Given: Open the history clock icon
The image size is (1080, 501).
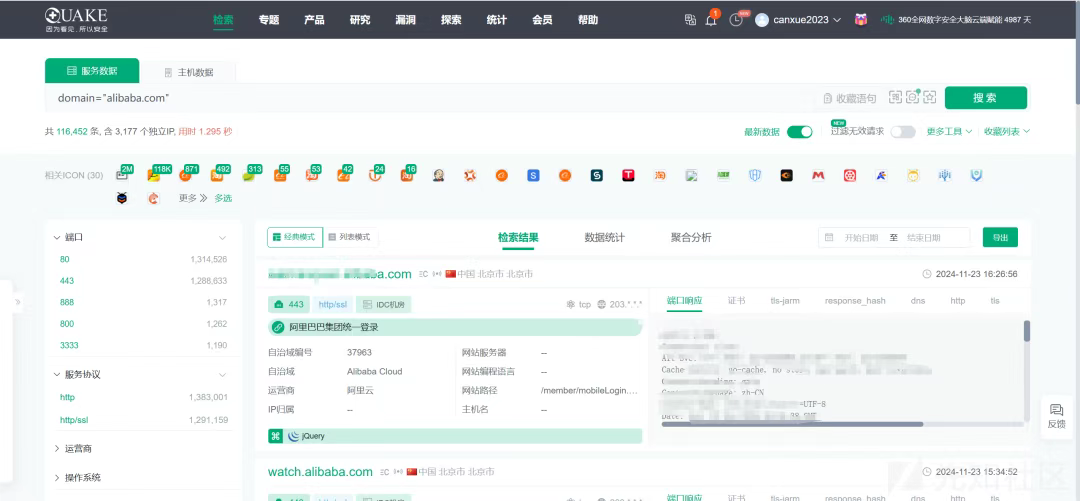Looking at the screenshot, I should click(736, 20).
